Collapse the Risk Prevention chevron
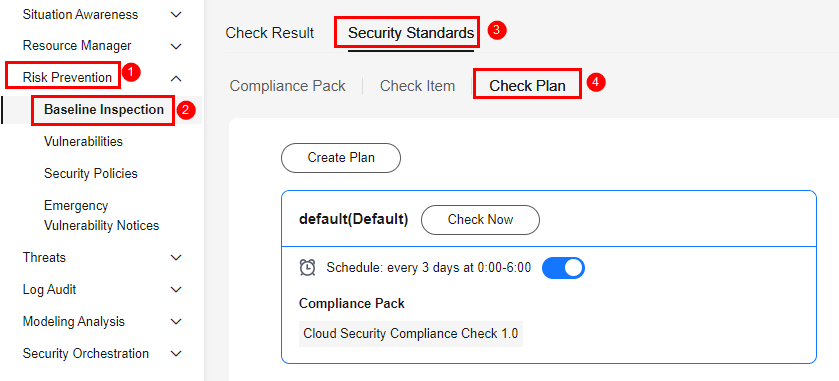Viewport: 839px width, 381px height. click(x=176, y=79)
